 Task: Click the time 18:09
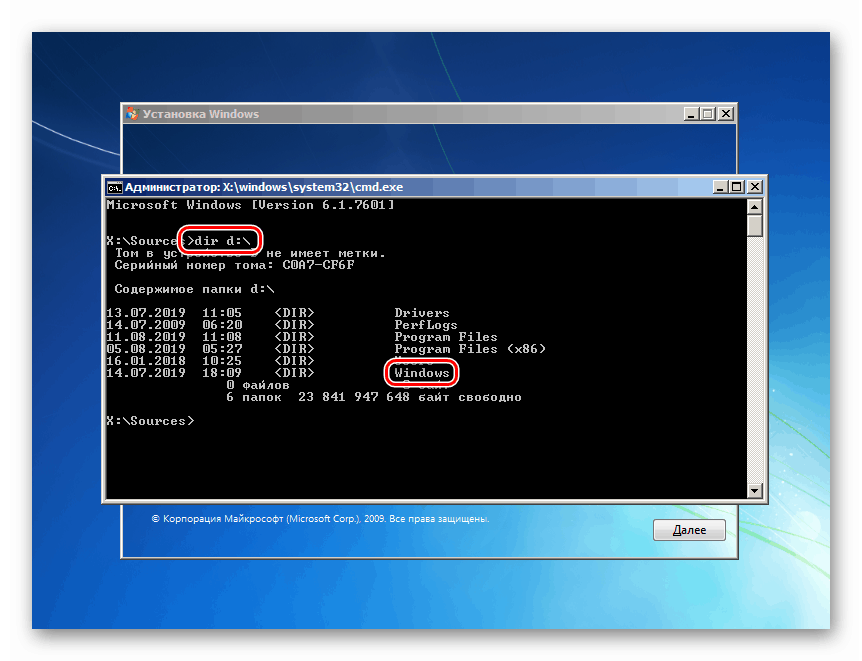tap(222, 373)
